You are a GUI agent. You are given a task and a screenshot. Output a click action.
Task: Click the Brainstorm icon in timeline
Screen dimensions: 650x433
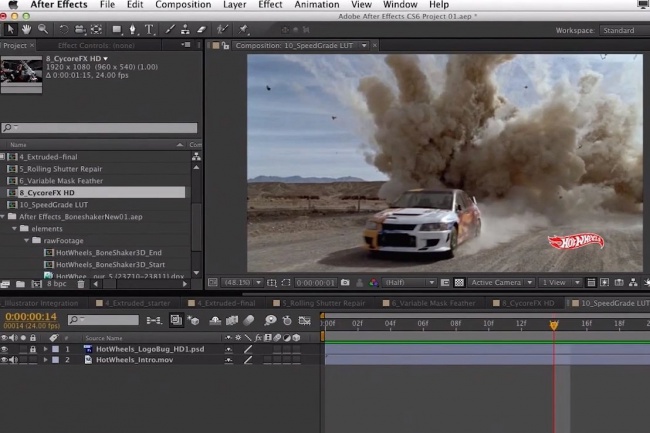point(270,320)
